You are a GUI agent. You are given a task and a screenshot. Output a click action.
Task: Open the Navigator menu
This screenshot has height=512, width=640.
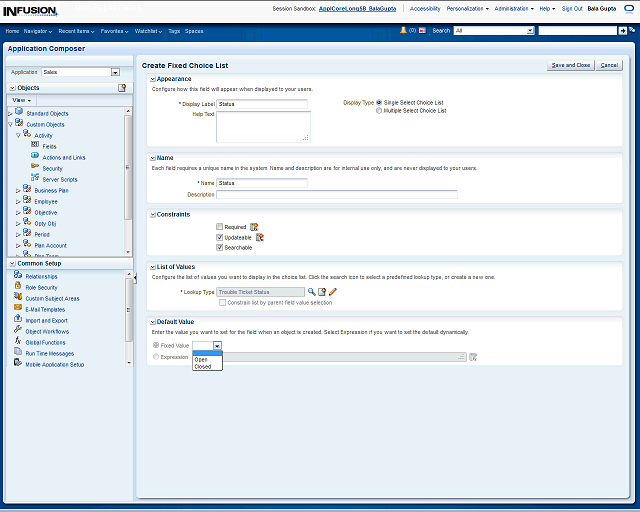(x=37, y=31)
